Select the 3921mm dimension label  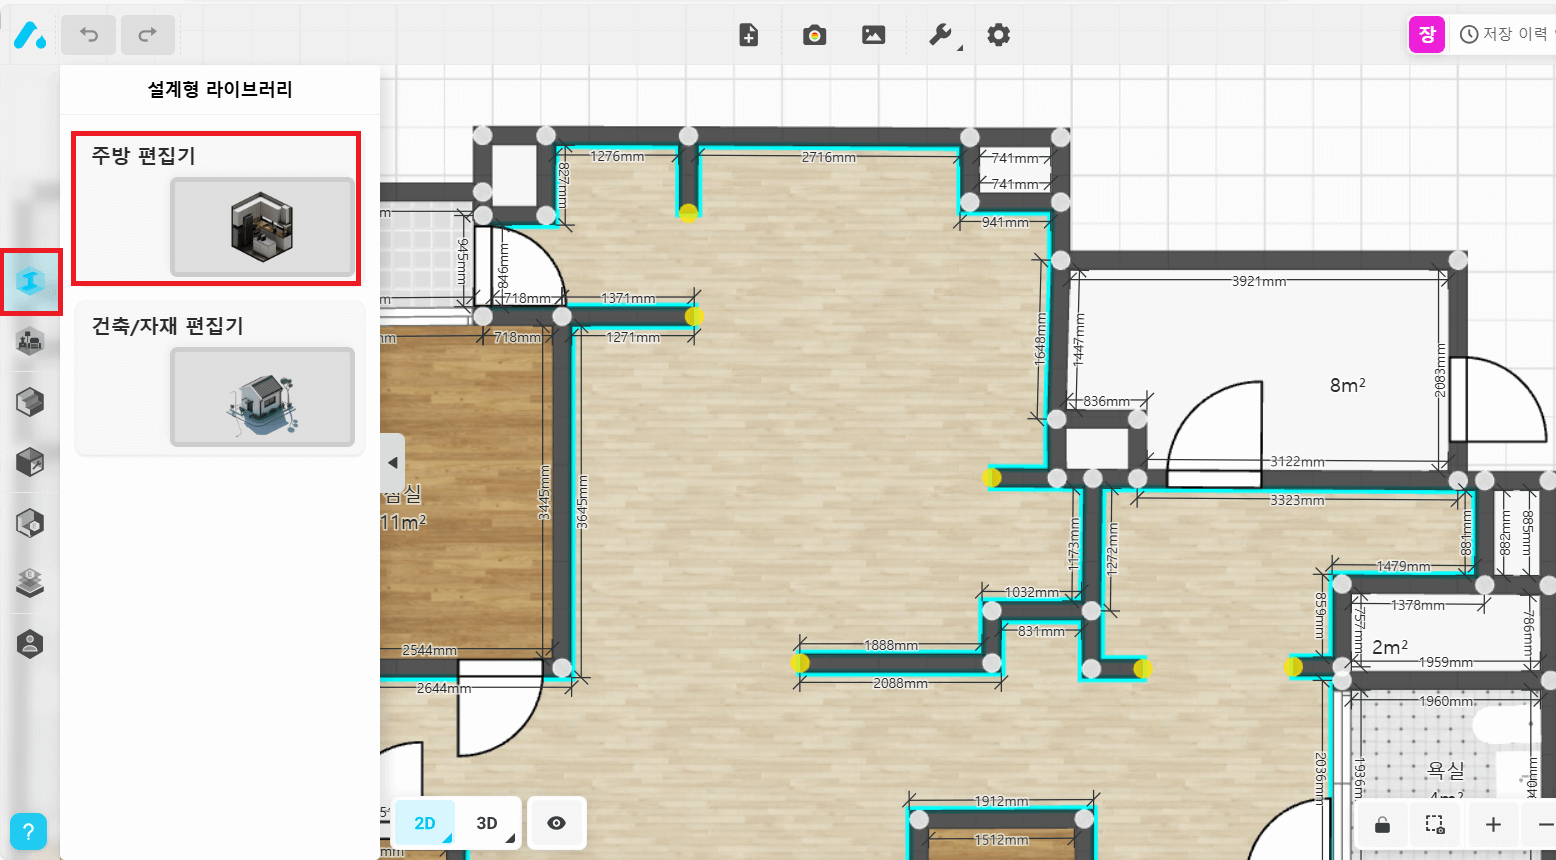[x=1259, y=281]
